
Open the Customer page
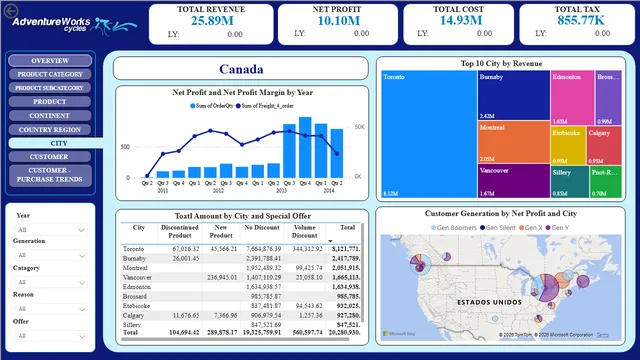click(50, 157)
